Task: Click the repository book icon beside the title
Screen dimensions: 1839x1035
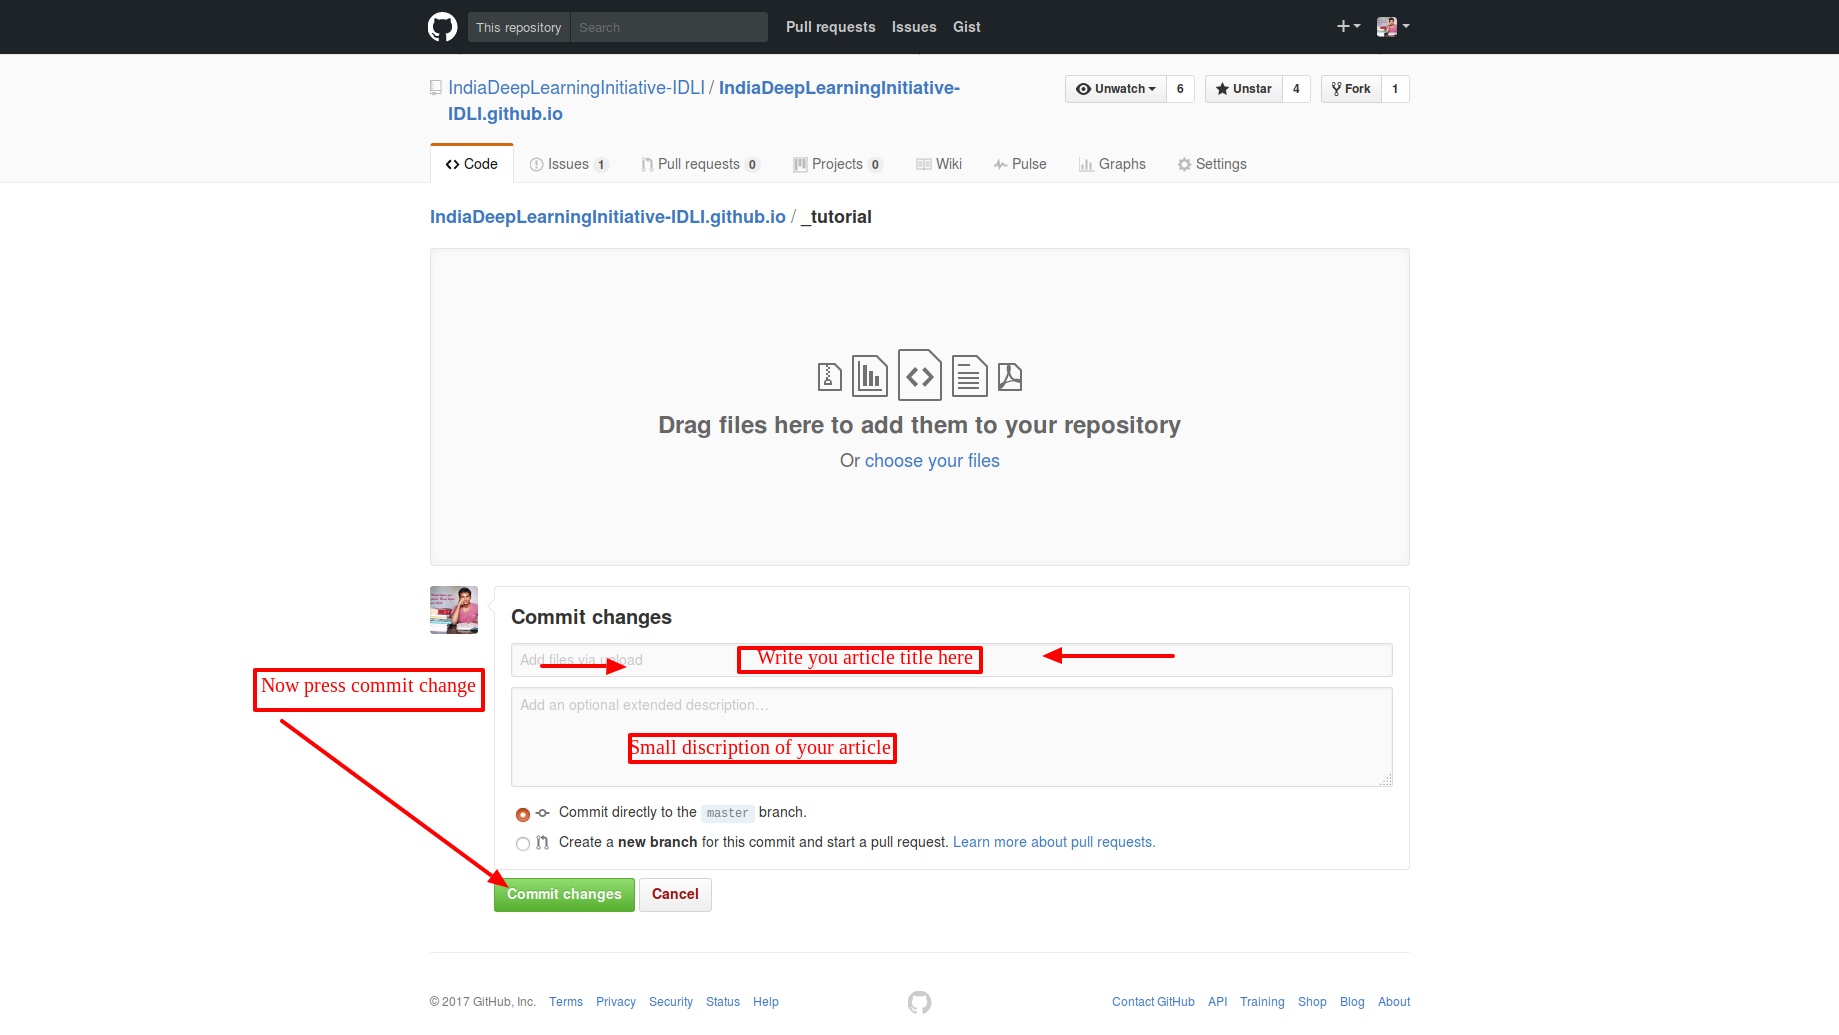Action: click(x=436, y=88)
